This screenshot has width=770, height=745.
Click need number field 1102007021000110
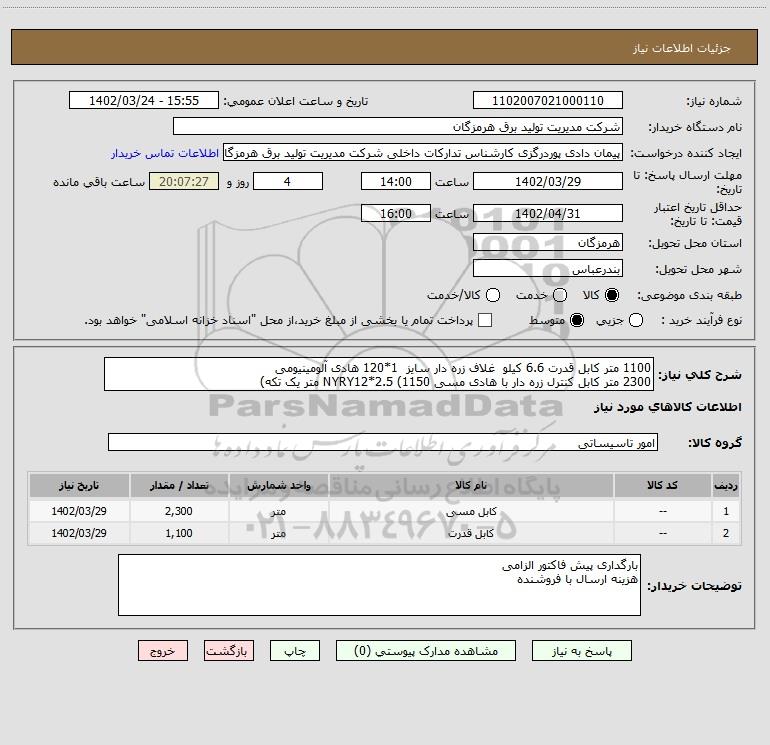click(548, 101)
